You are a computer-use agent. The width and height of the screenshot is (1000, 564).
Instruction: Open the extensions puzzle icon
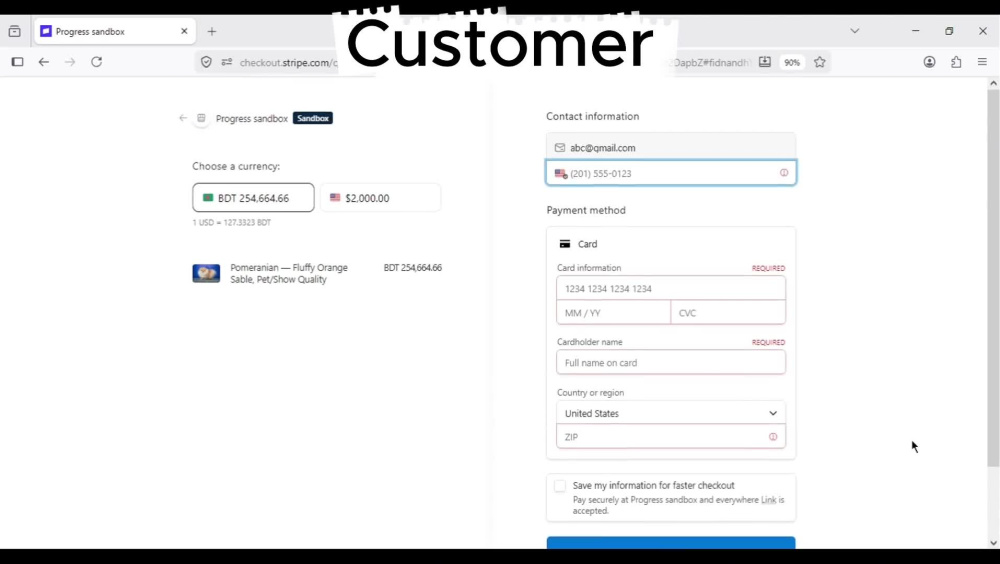[x=956, y=62]
